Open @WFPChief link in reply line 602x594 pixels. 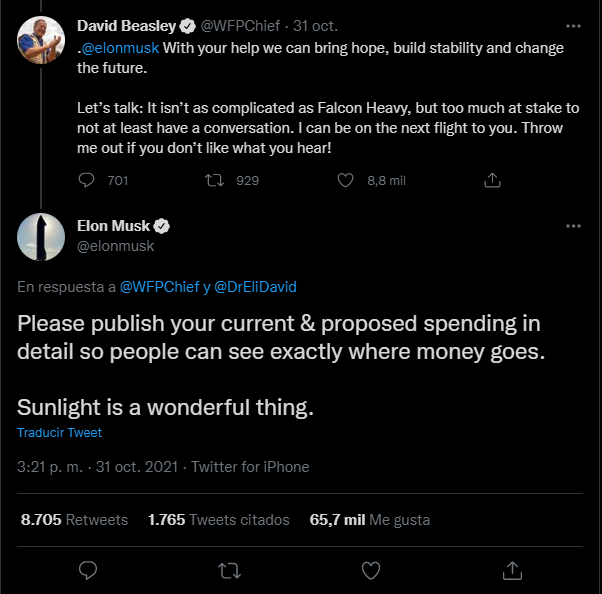tap(158, 287)
